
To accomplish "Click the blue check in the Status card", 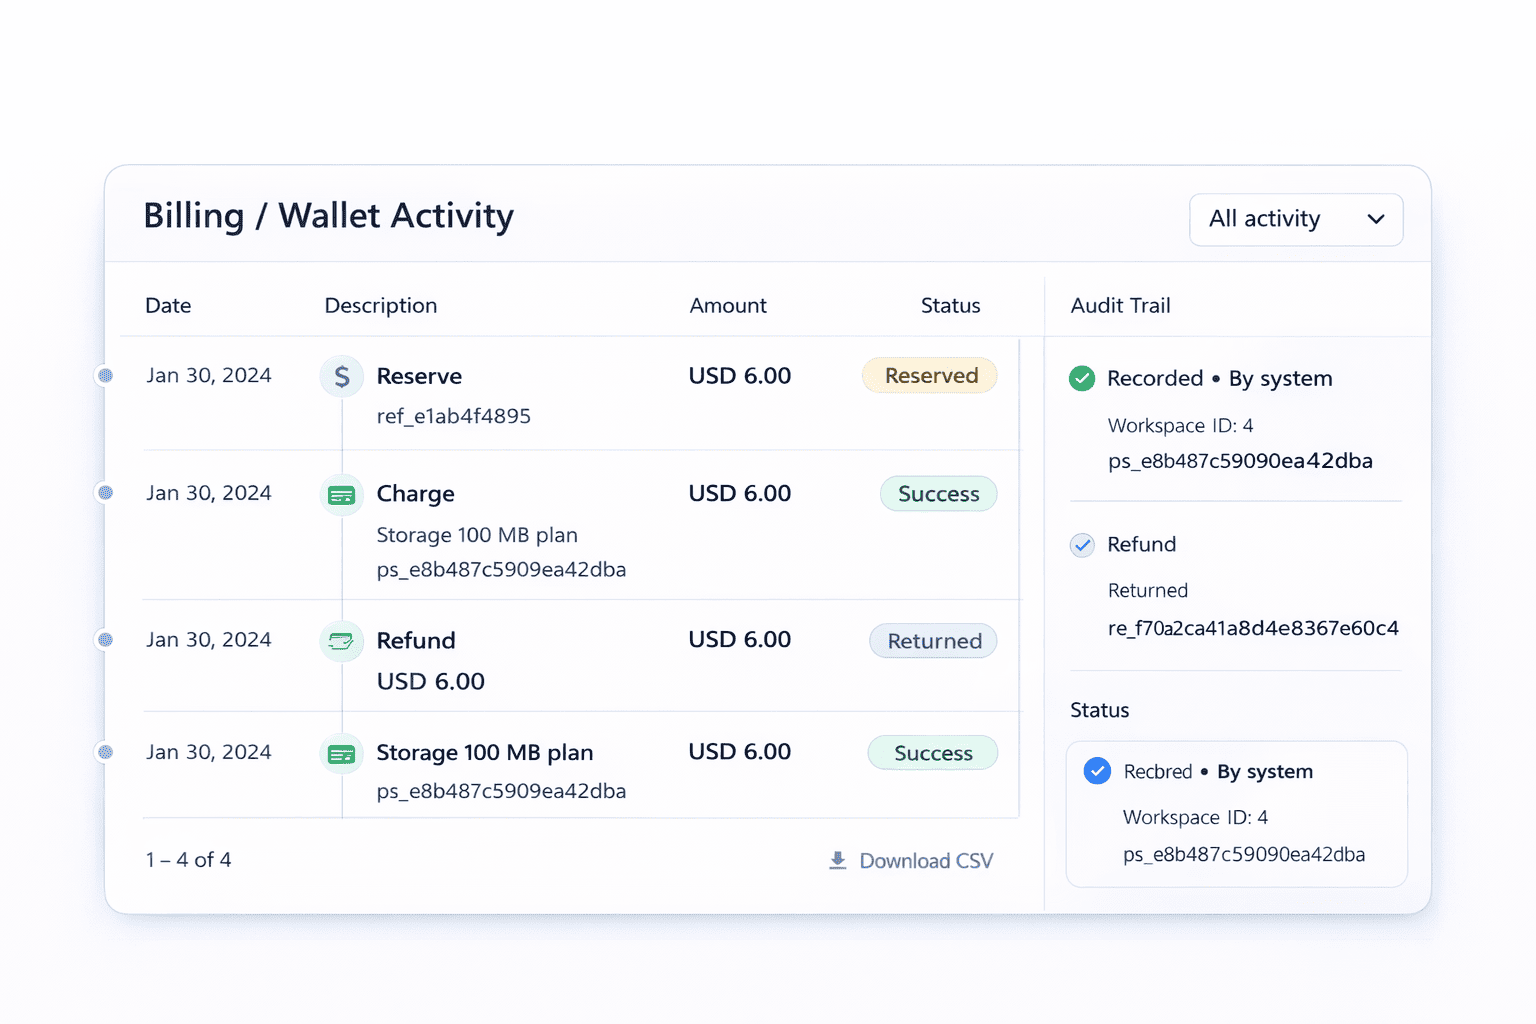I will point(1097,771).
